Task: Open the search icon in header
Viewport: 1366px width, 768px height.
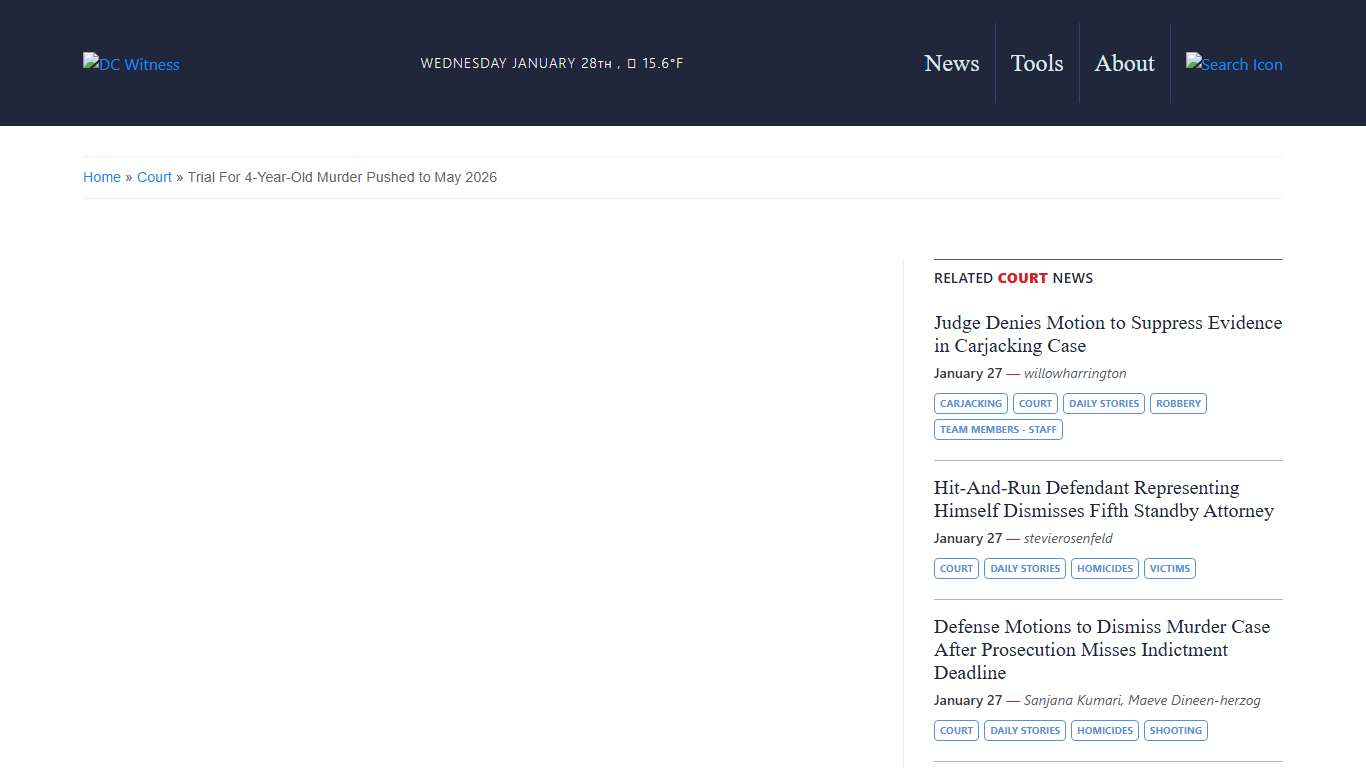Action: [1233, 64]
